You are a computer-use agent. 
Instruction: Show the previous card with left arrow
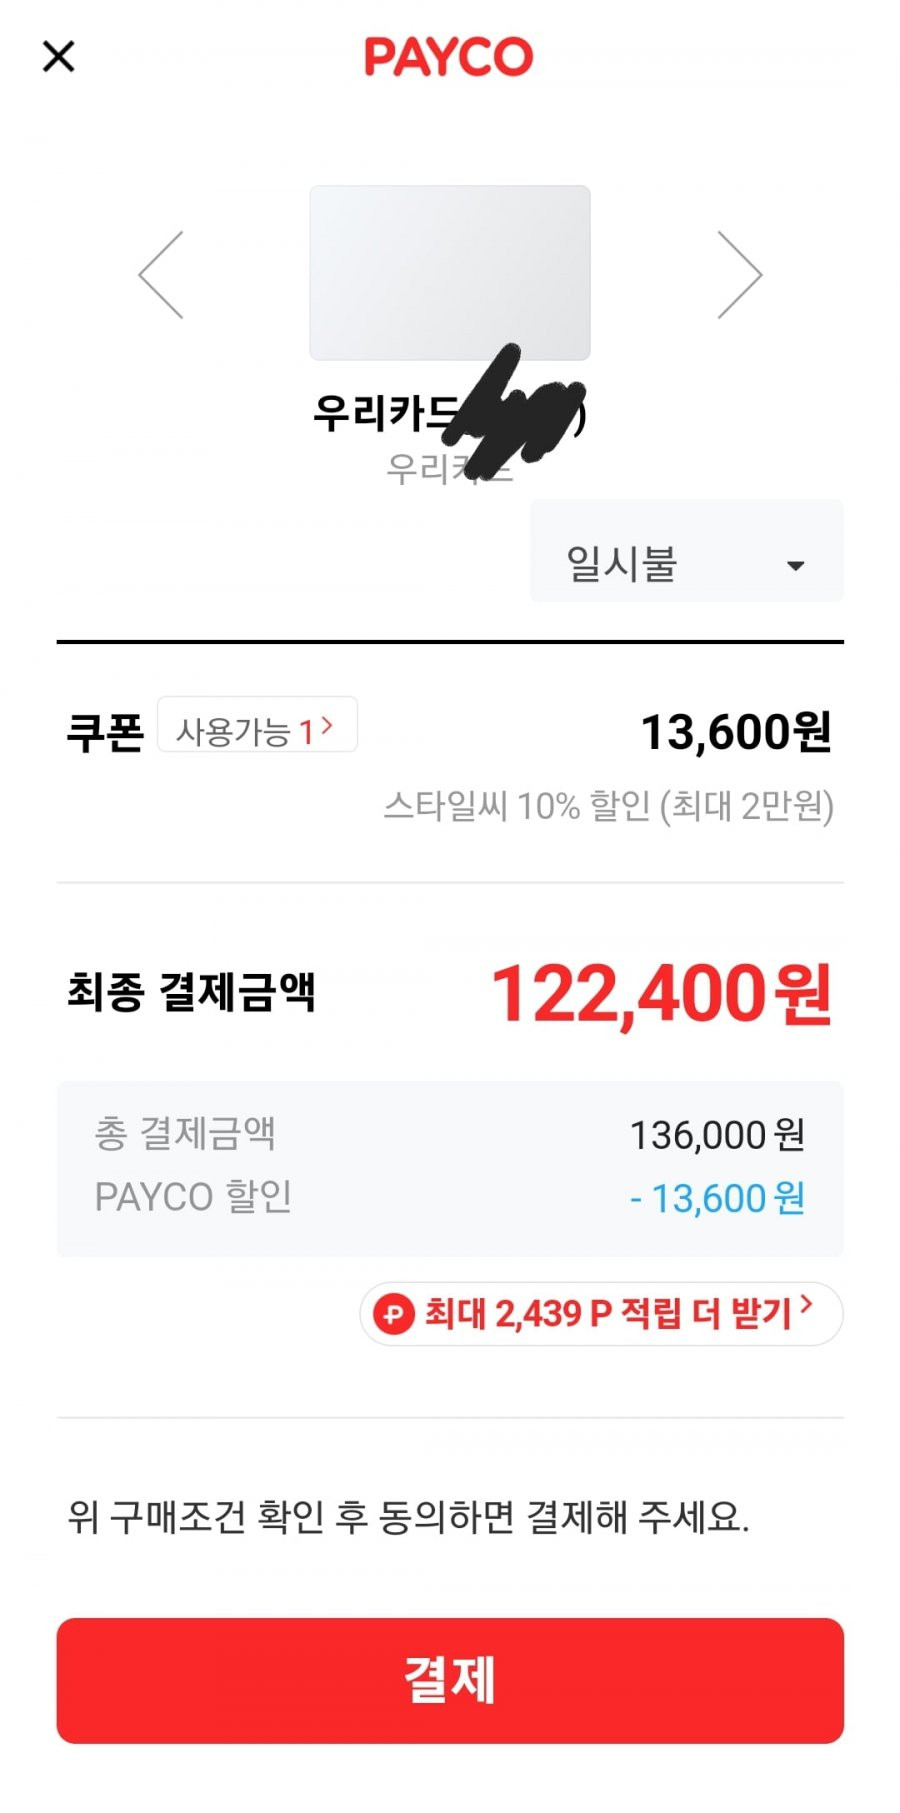coord(161,275)
